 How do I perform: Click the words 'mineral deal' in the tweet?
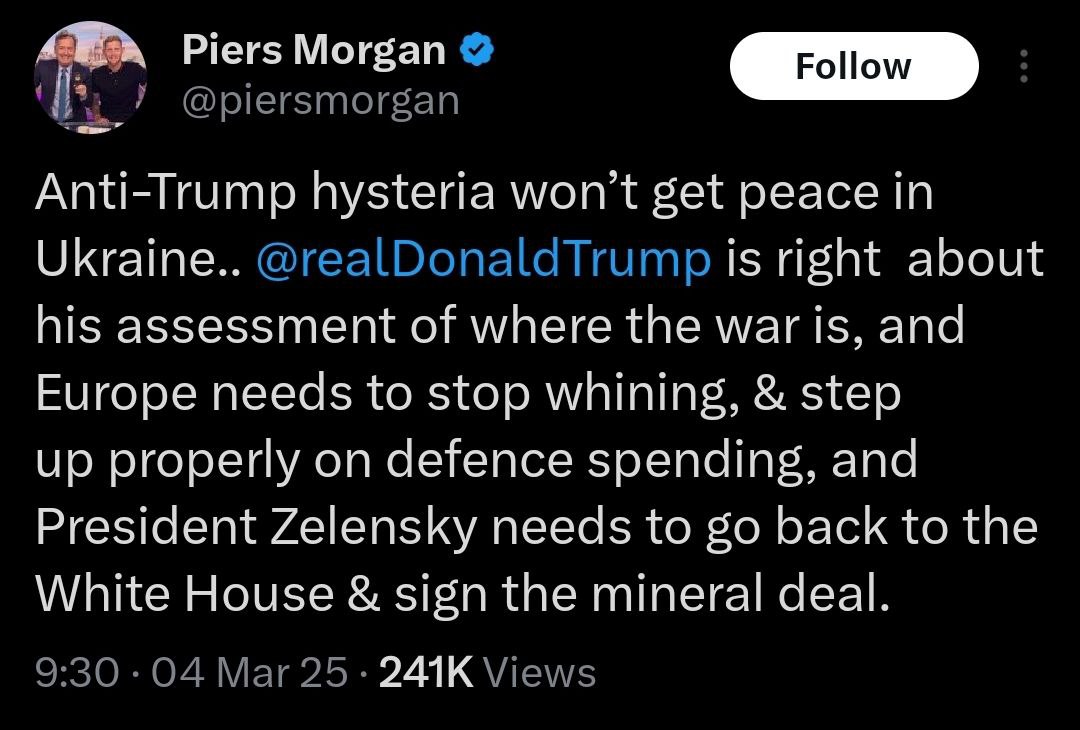click(x=738, y=594)
